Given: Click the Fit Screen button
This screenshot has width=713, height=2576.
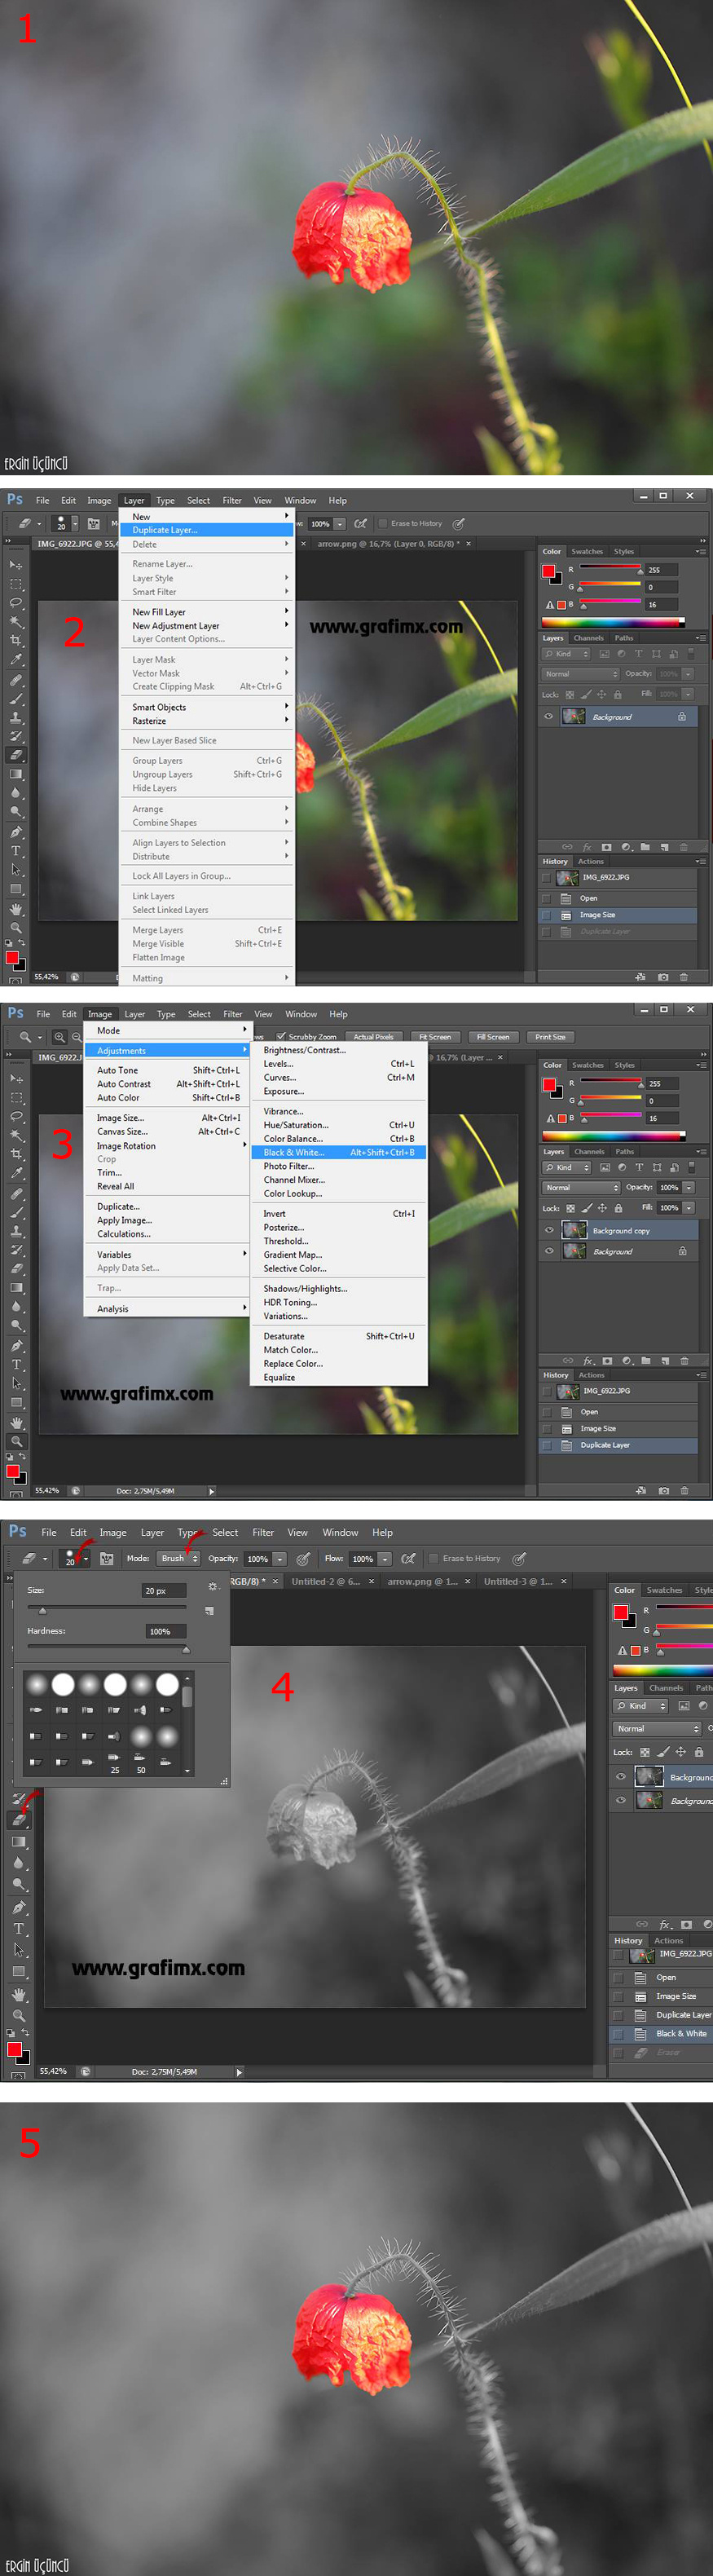Looking at the screenshot, I should (435, 1037).
